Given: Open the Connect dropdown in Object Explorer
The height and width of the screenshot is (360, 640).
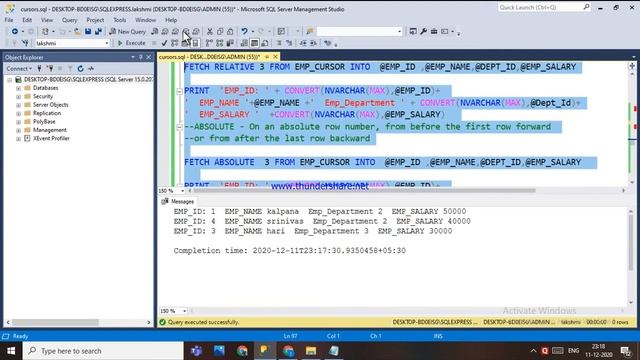Looking at the screenshot, I should pos(19,69).
